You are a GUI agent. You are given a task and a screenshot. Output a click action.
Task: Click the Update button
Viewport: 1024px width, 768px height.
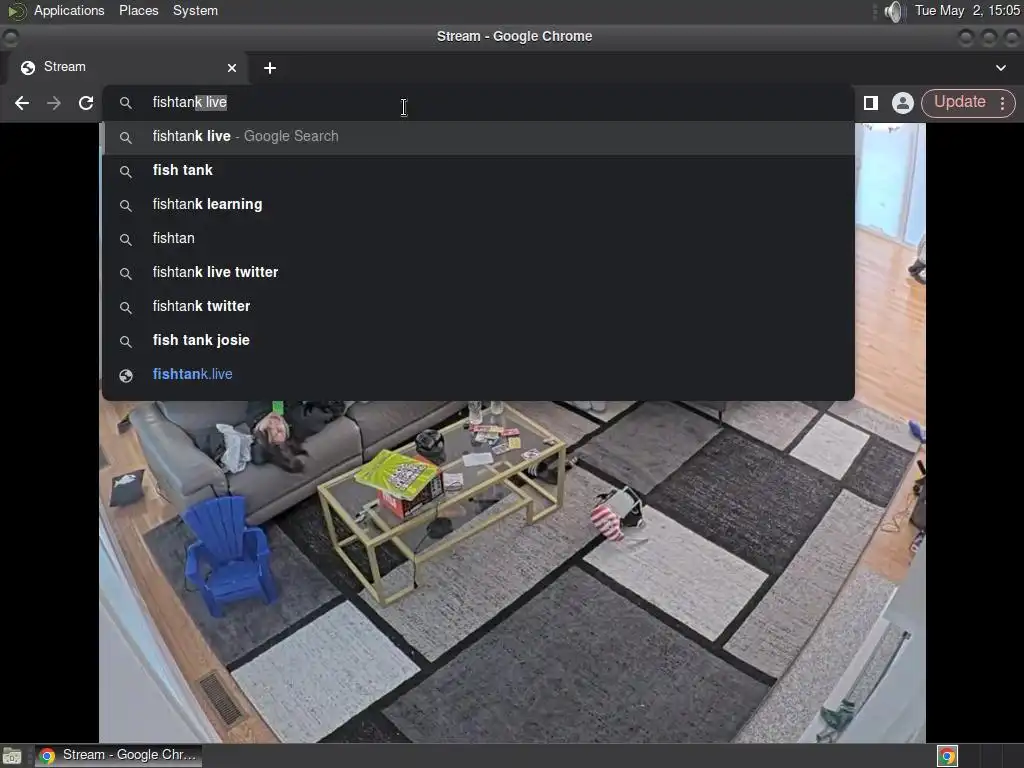click(x=959, y=102)
